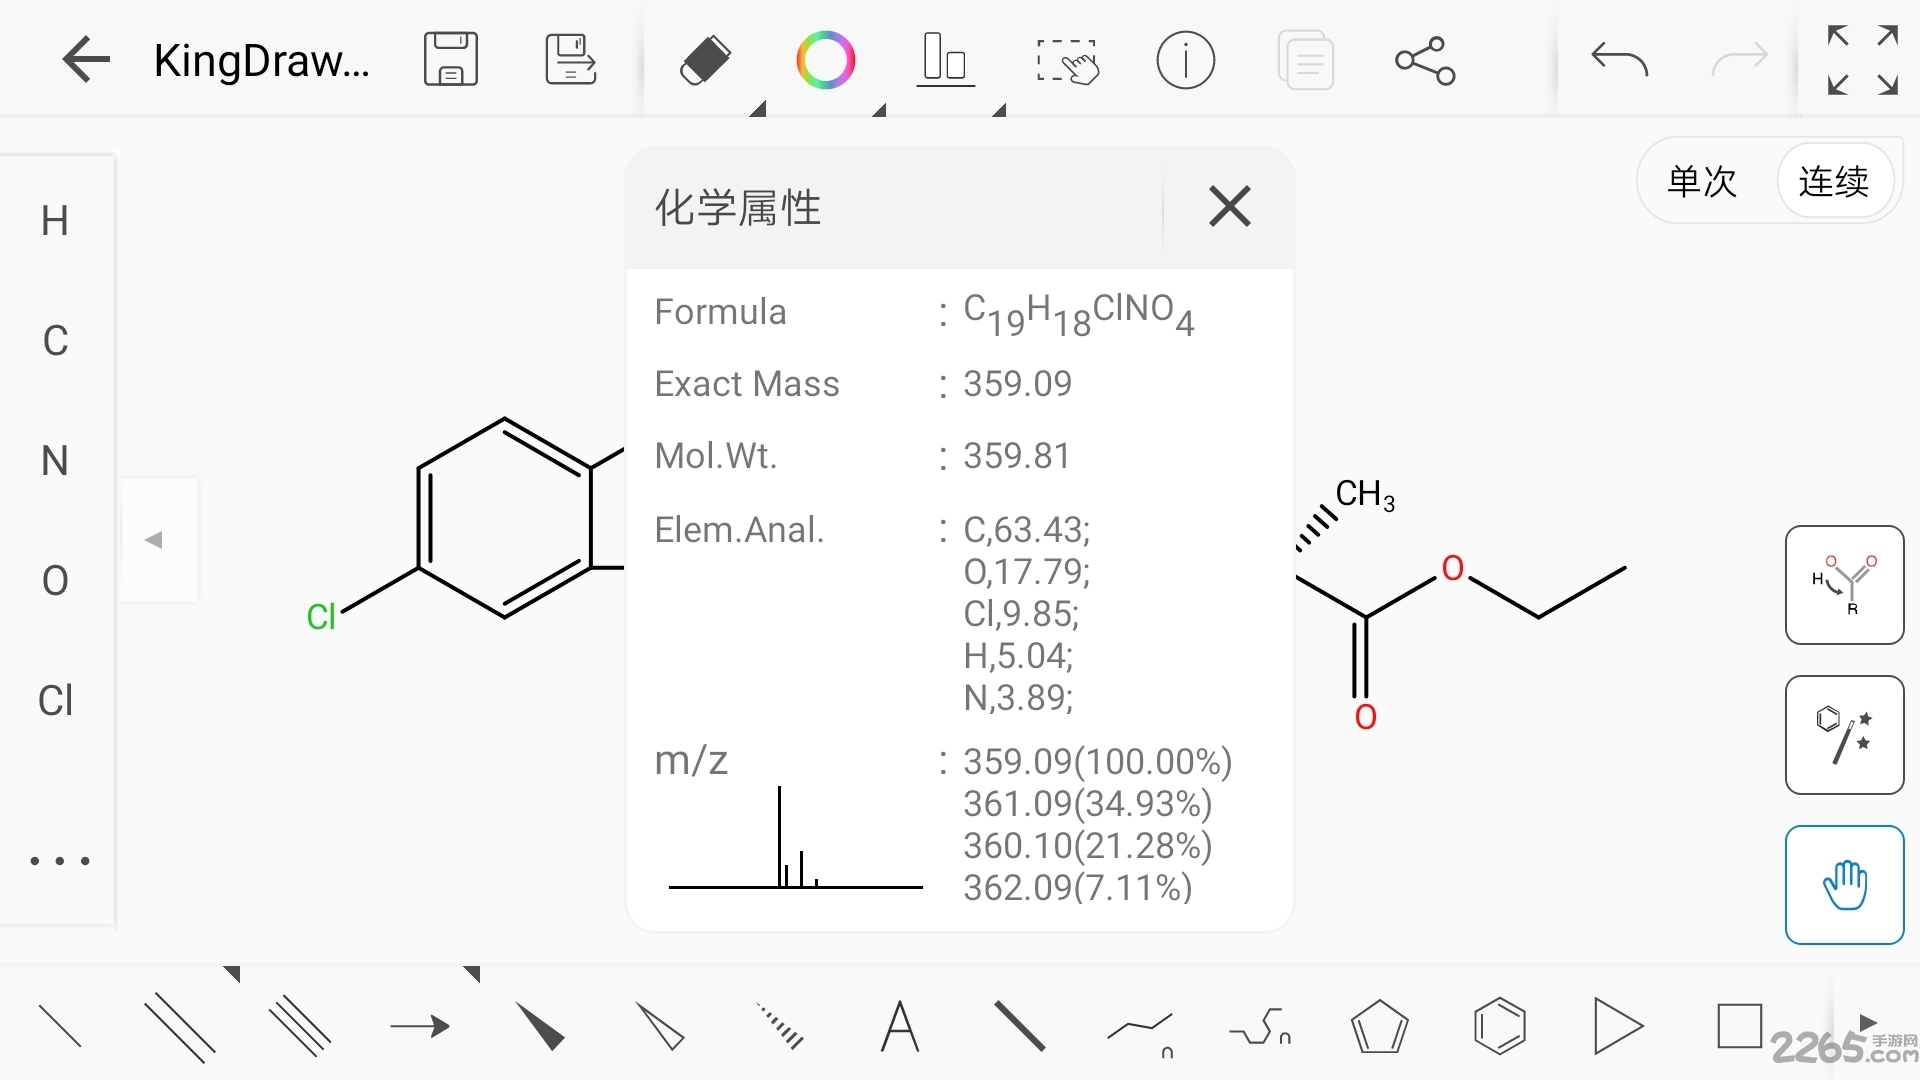Select the text label A tool

900,1027
